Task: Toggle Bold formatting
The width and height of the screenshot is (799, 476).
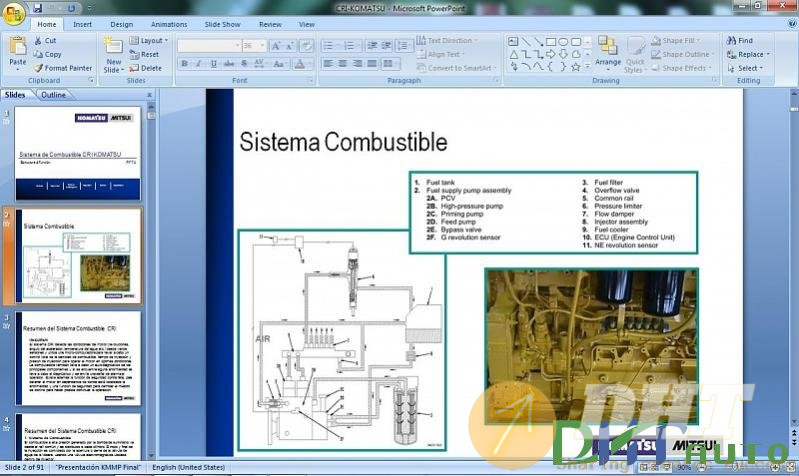Action: coord(184,64)
